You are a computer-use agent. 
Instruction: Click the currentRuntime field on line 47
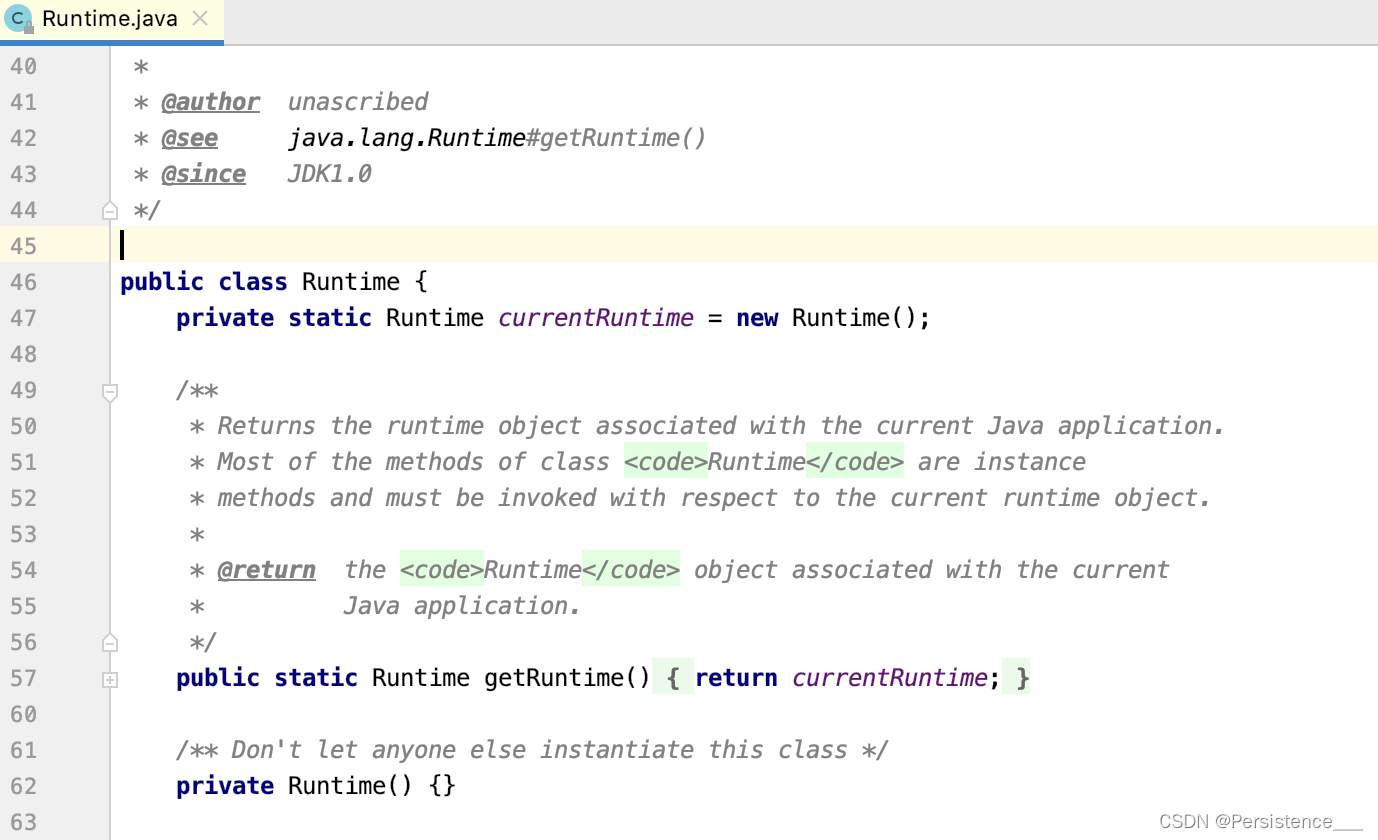point(596,318)
